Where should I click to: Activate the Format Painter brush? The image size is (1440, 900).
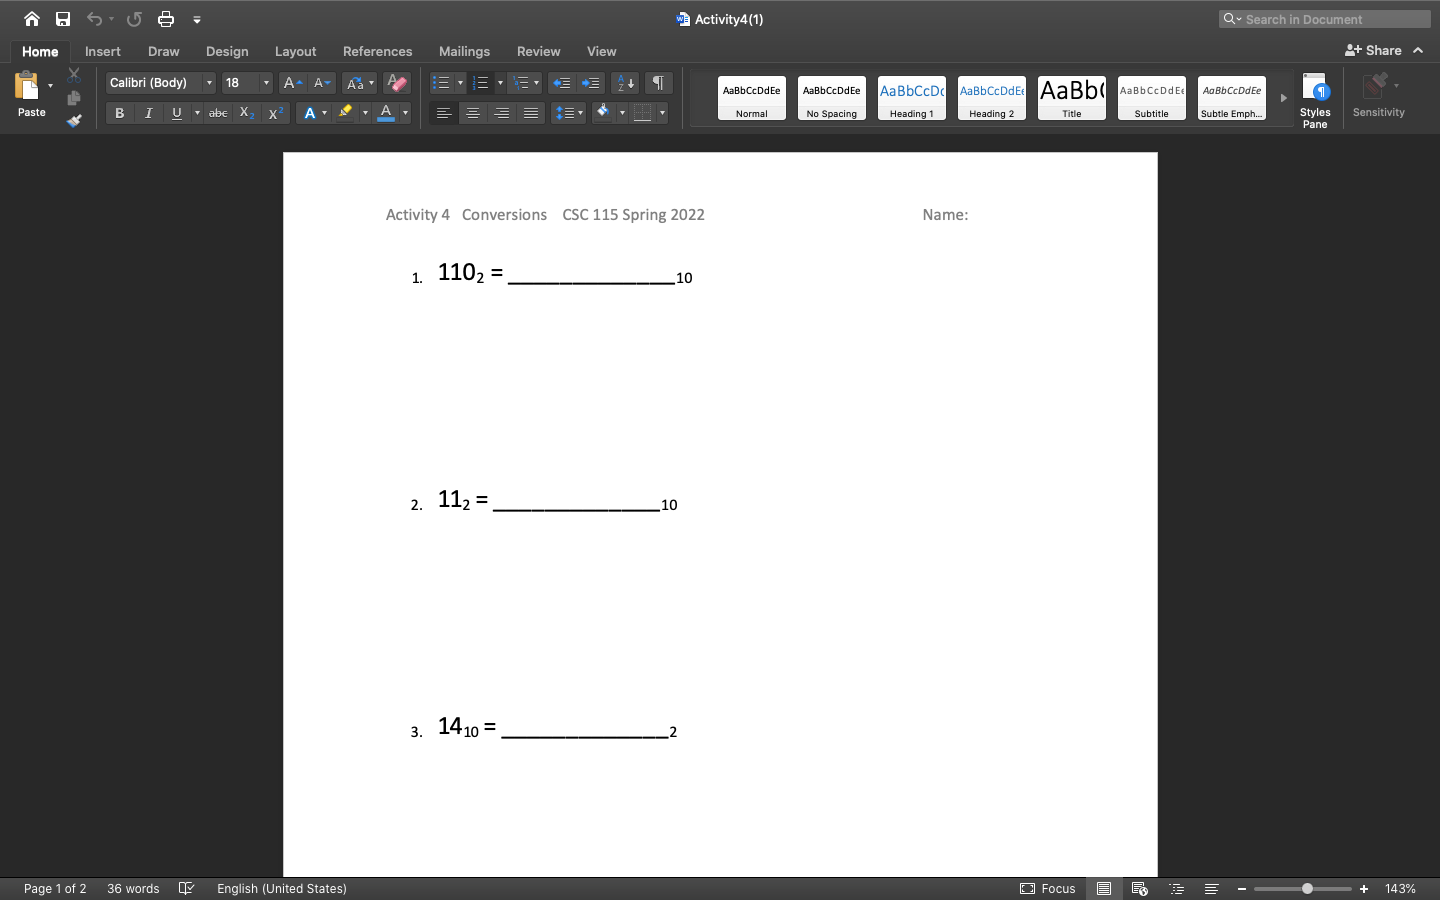[74, 120]
